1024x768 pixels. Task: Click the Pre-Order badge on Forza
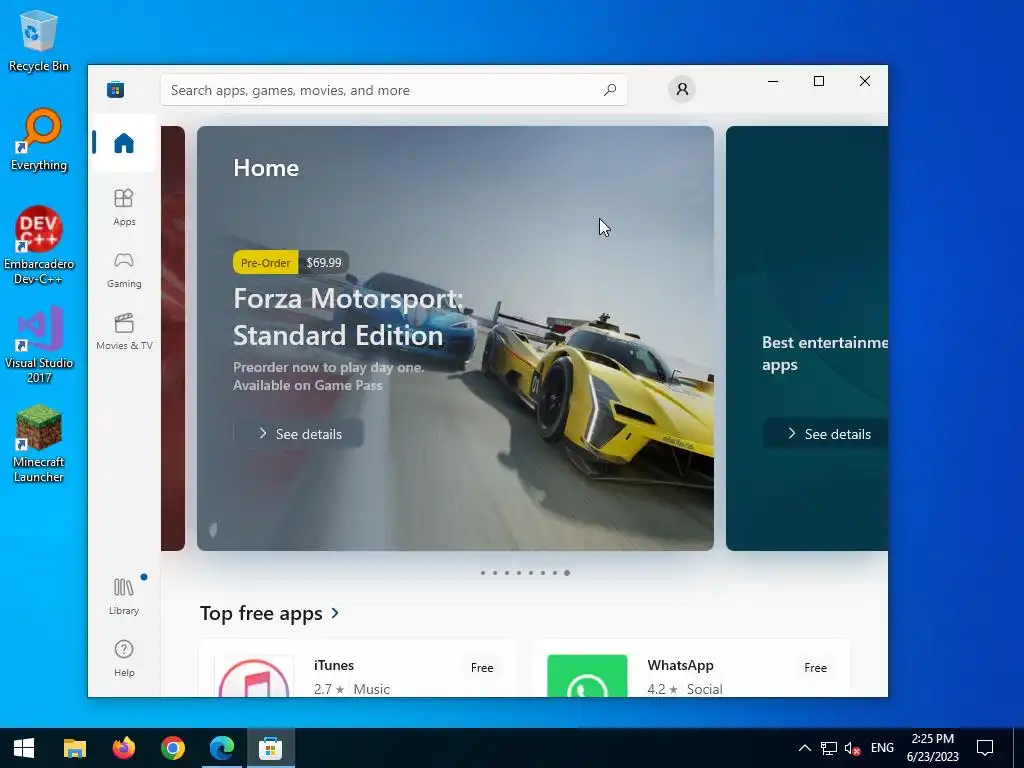265,263
